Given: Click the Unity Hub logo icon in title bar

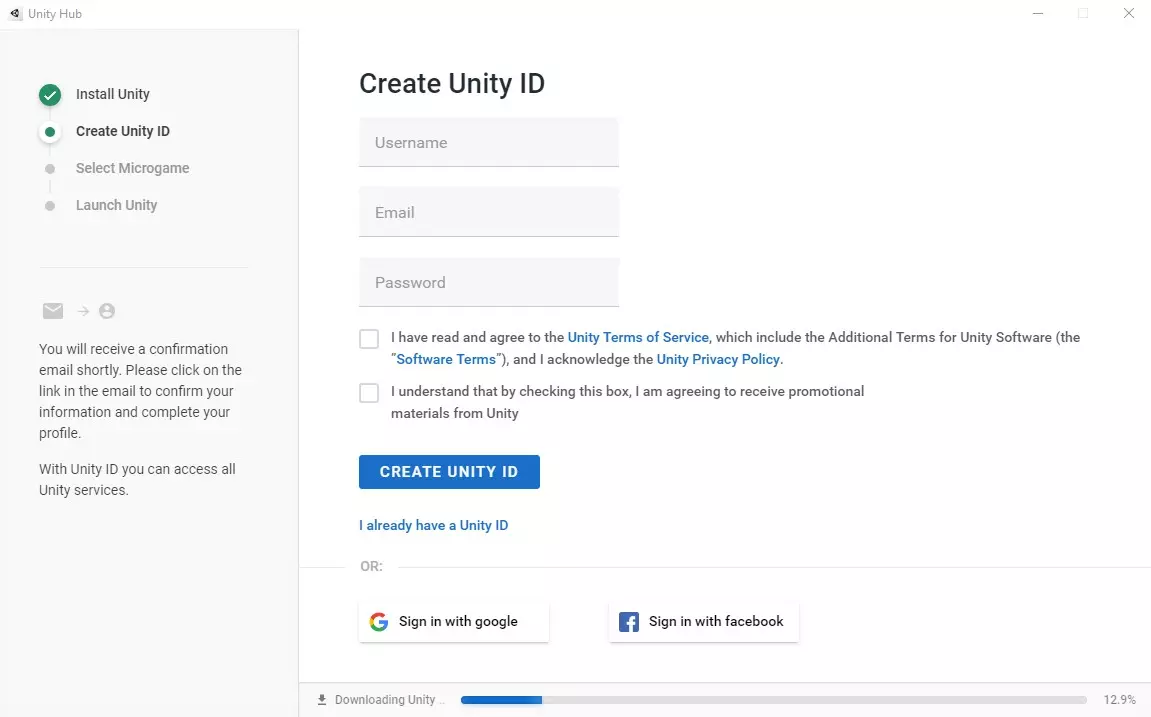Looking at the screenshot, I should coord(15,14).
